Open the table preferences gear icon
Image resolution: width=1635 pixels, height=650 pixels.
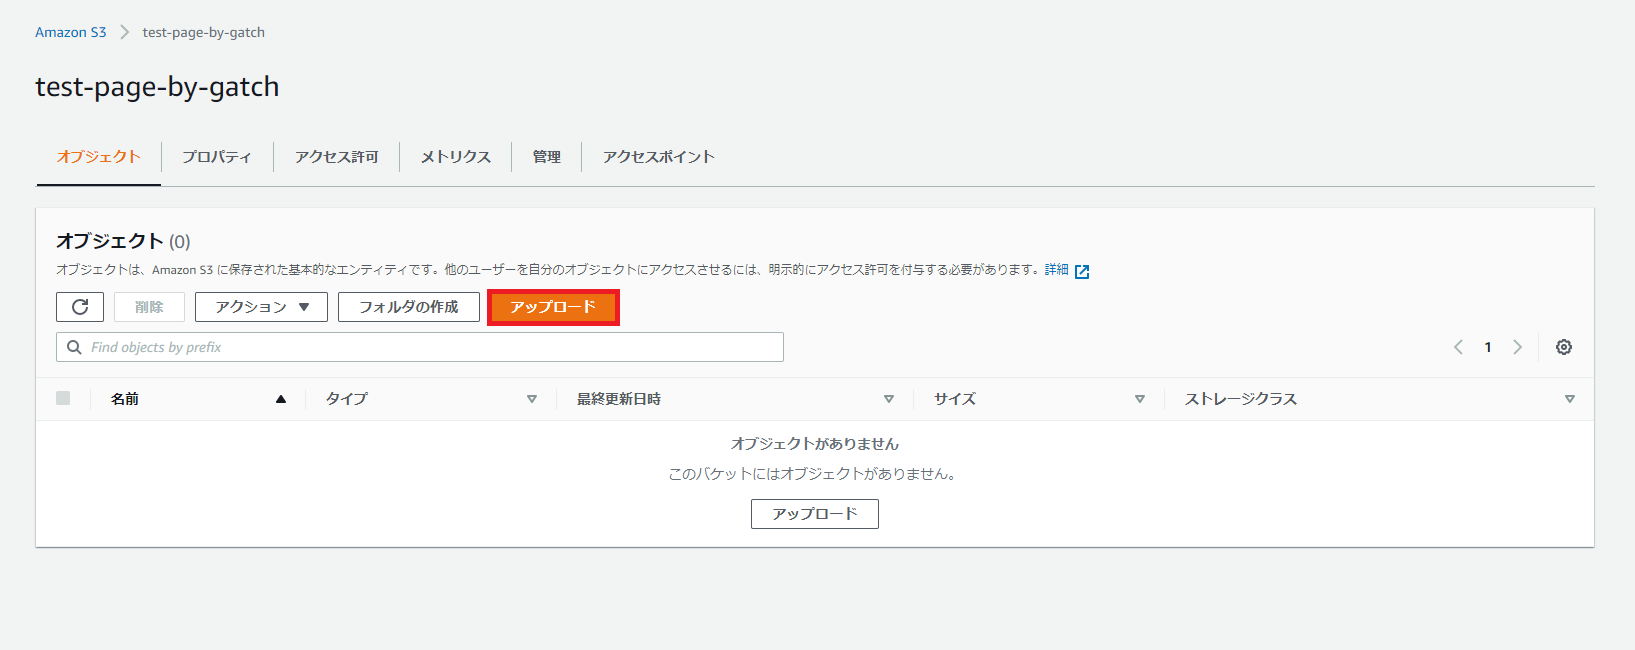click(1564, 347)
